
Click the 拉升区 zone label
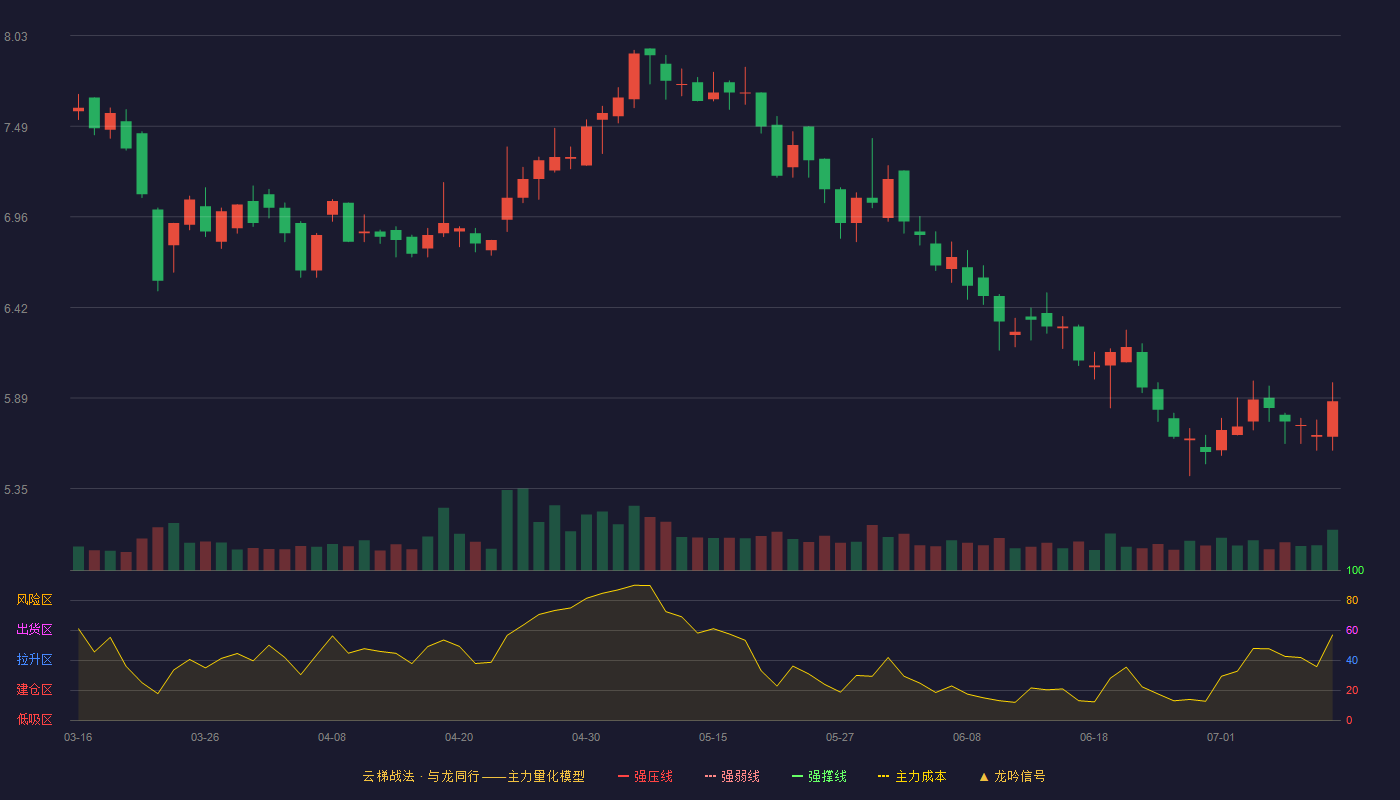click(34, 660)
